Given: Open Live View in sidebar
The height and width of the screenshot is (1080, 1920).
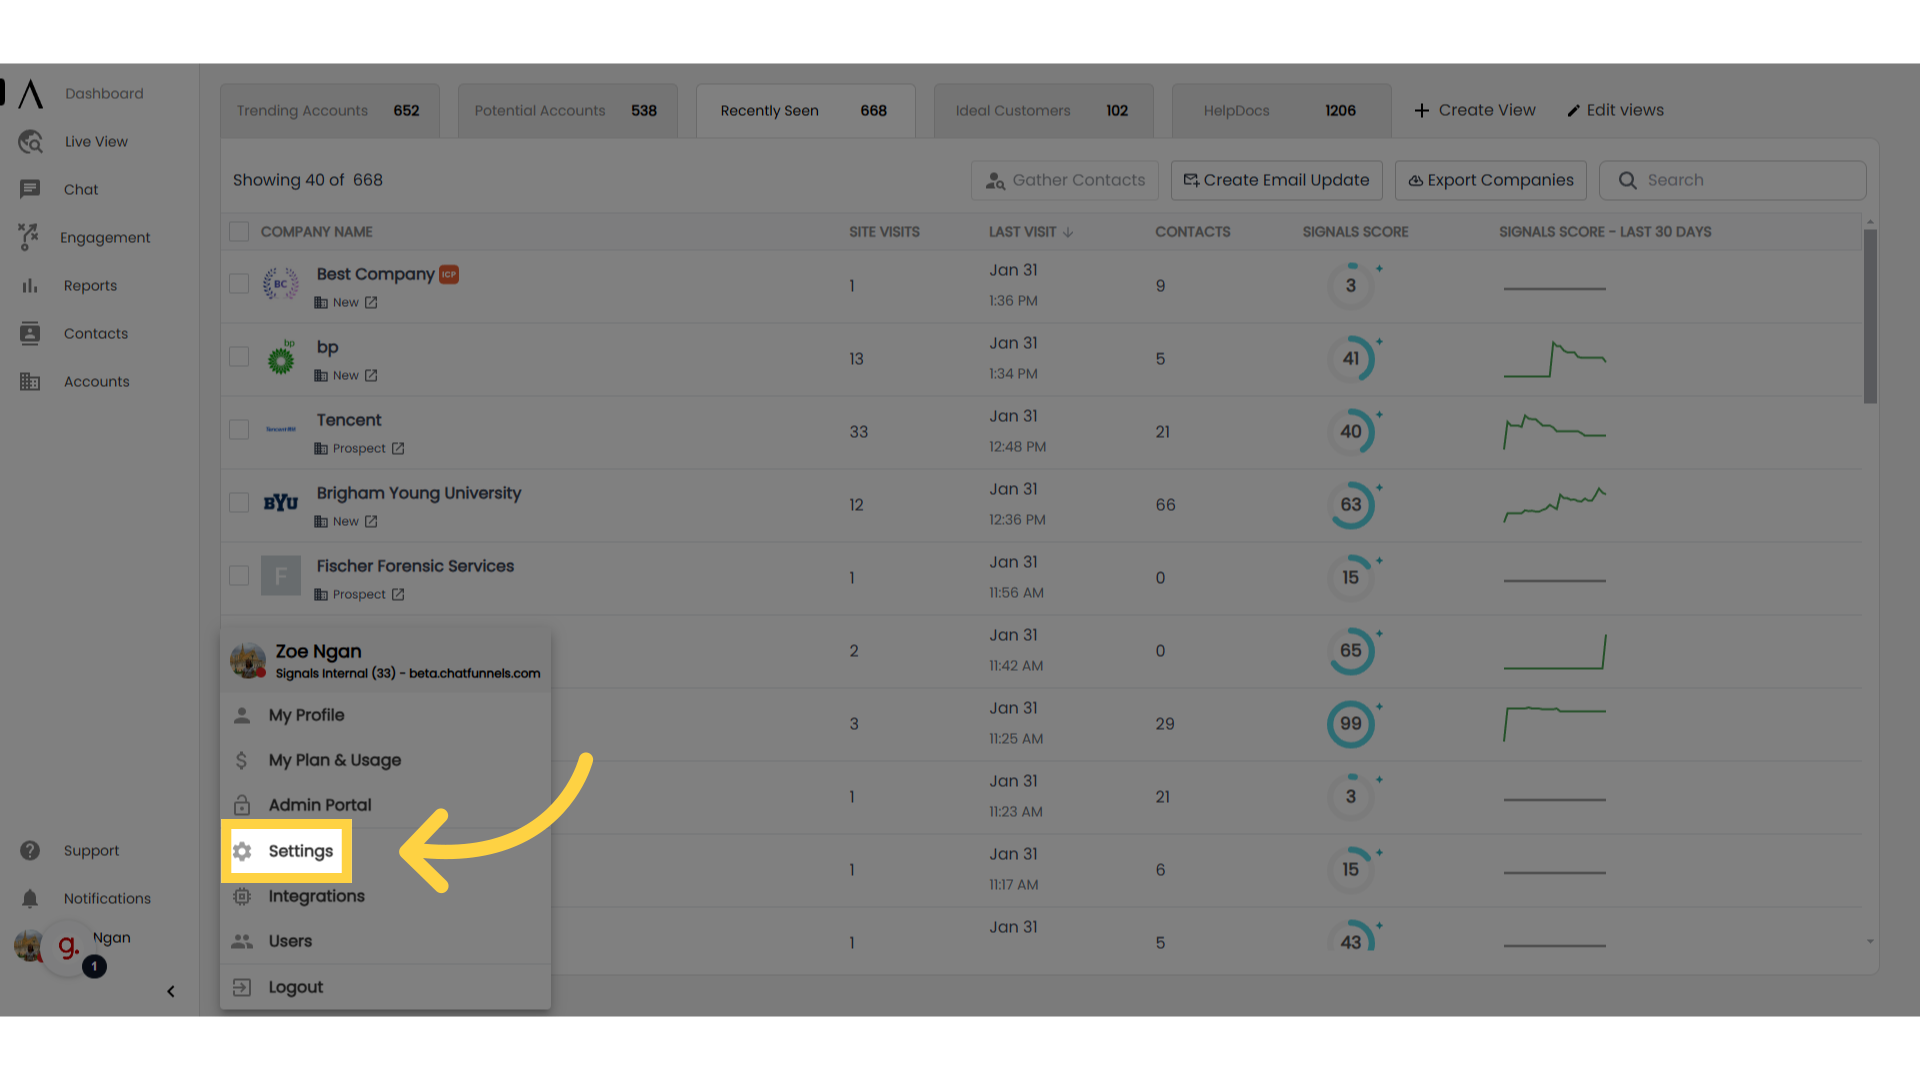Looking at the screenshot, I should 95,141.
